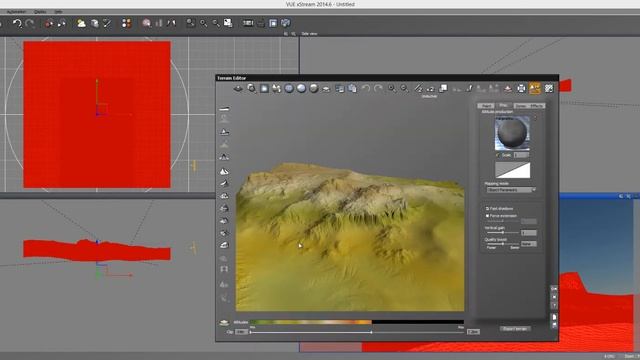Click the red arrow icon in Terrain Editor
Viewport: 640px width, 360px height.
(508, 88)
